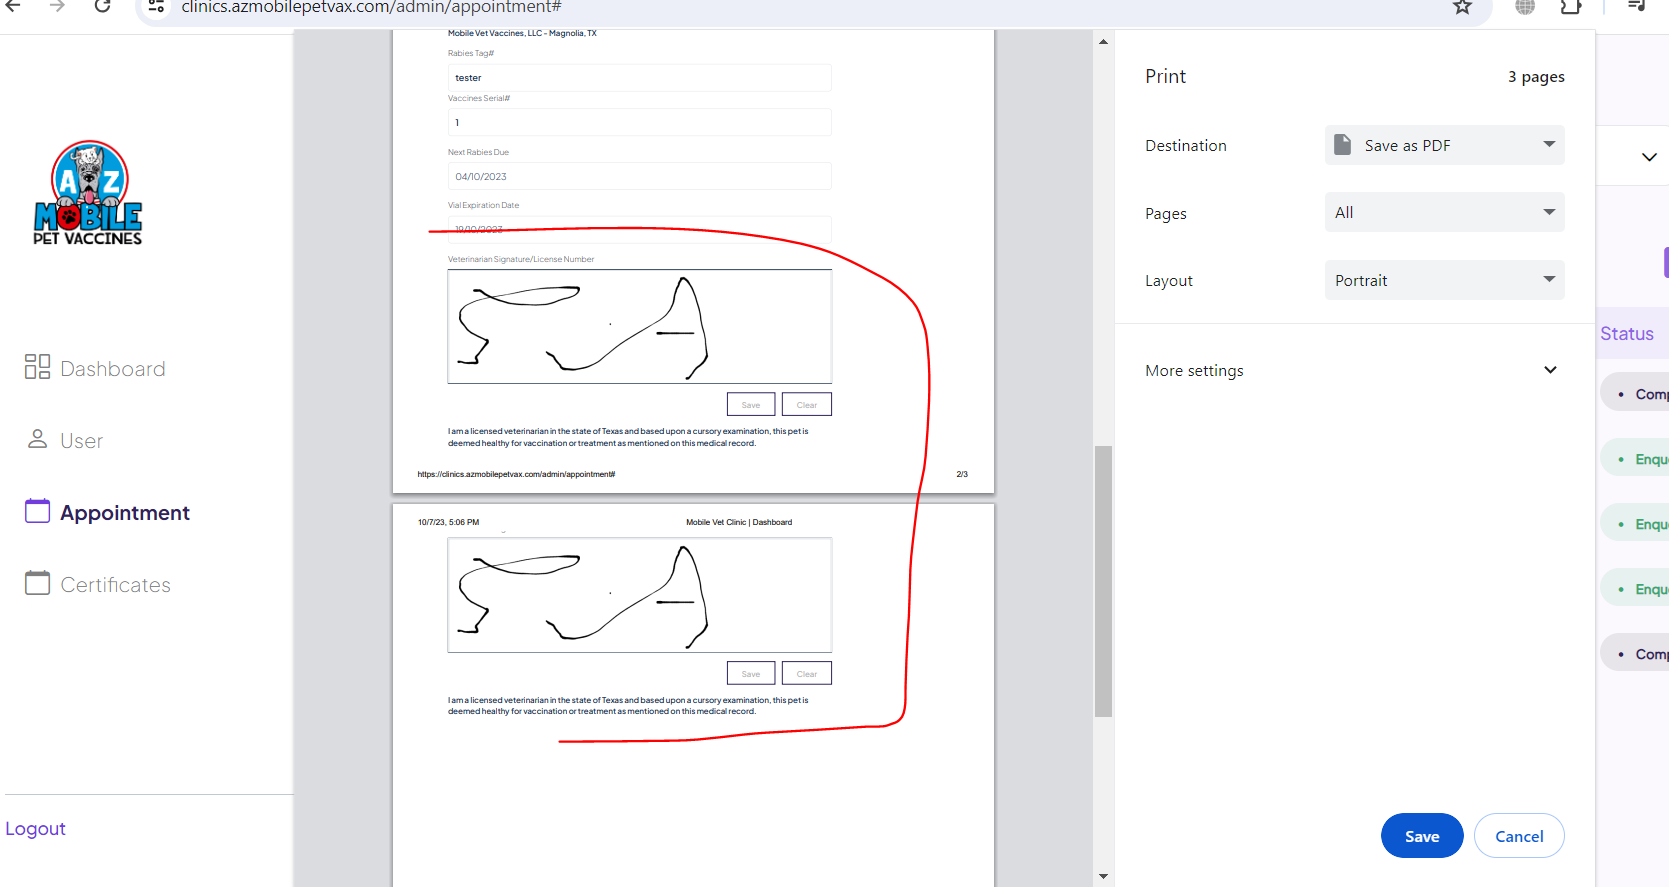Image resolution: width=1669 pixels, height=887 pixels.
Task: Click the Logout link
Action: [35, 828]
